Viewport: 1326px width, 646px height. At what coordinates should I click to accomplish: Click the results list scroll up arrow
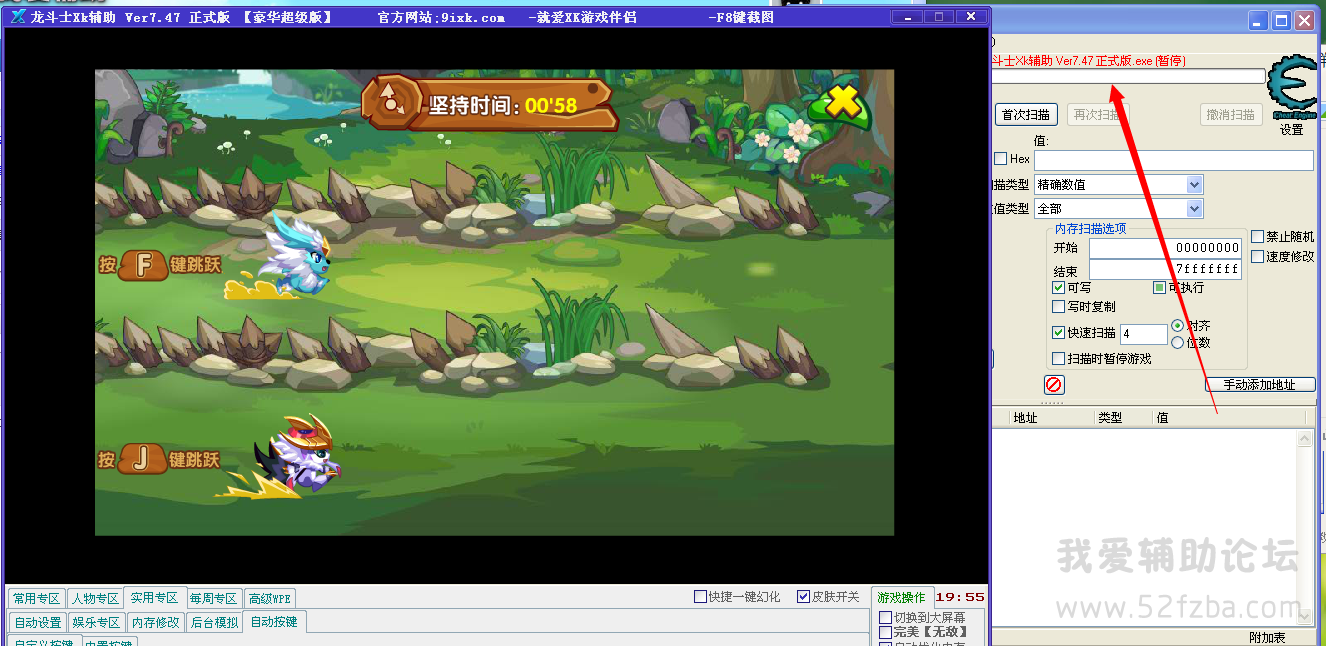(1304, 438)
